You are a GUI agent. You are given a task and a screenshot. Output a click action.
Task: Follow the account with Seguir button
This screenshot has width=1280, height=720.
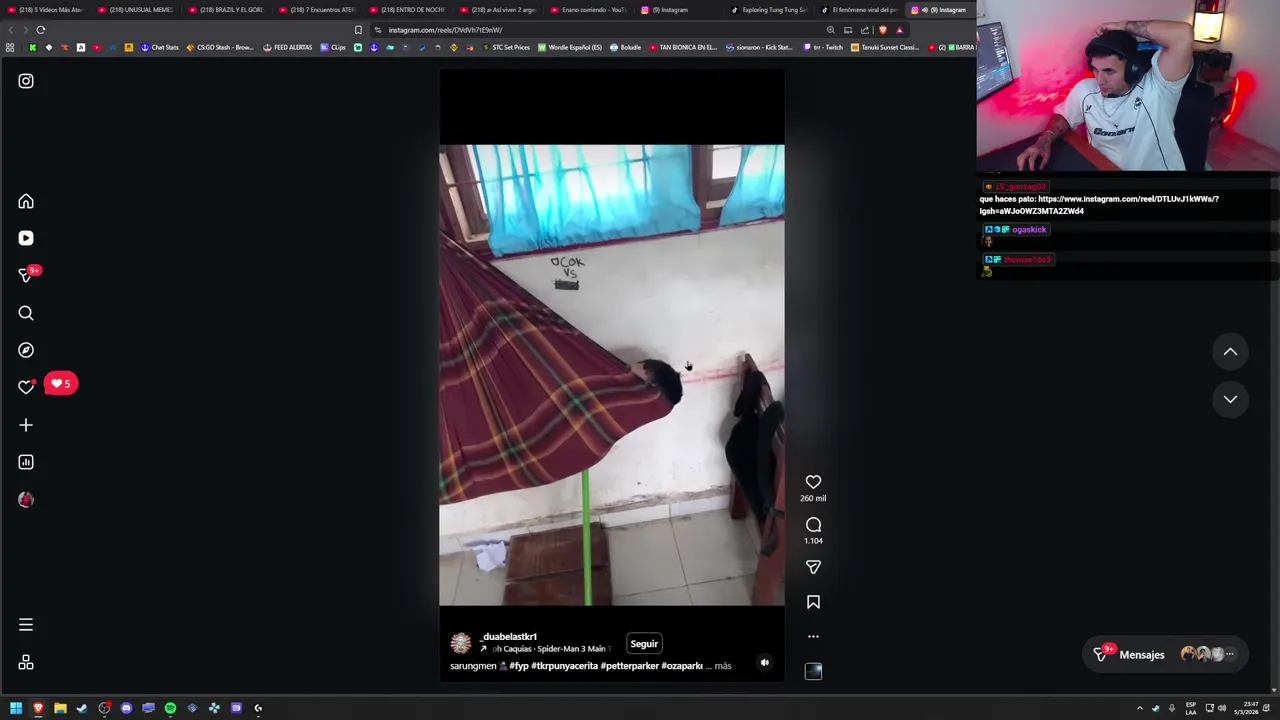coord(644,644)
